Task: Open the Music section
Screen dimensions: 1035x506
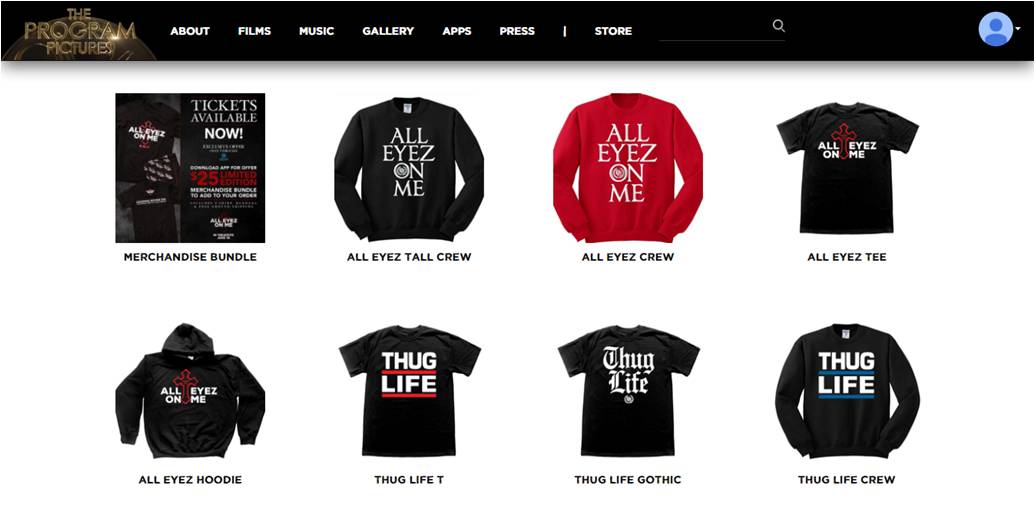Action: (316, 31)
